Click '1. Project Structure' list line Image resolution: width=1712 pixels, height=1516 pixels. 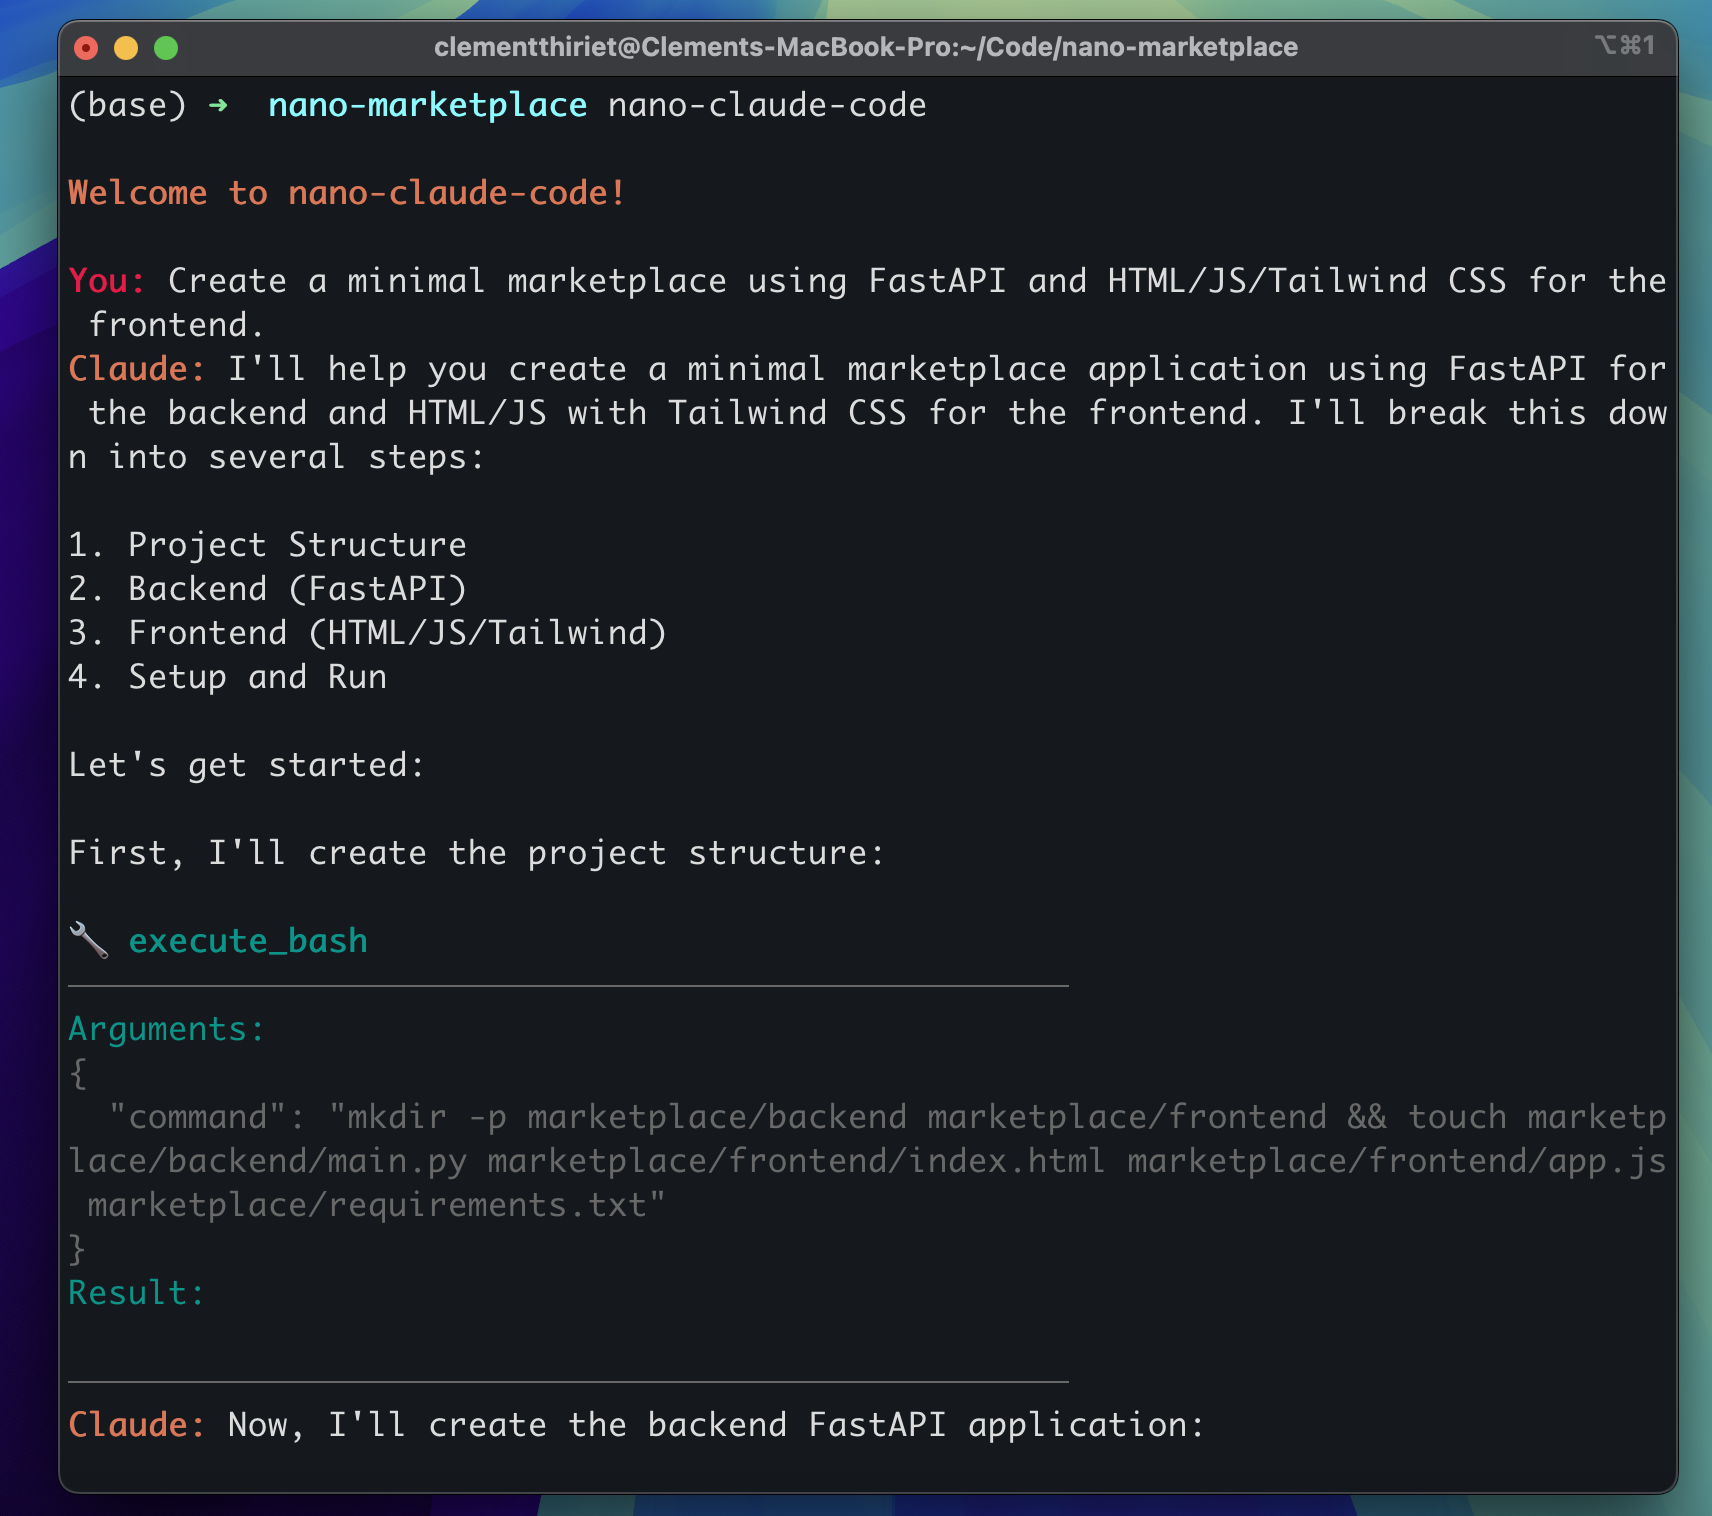tap(267, 545)
